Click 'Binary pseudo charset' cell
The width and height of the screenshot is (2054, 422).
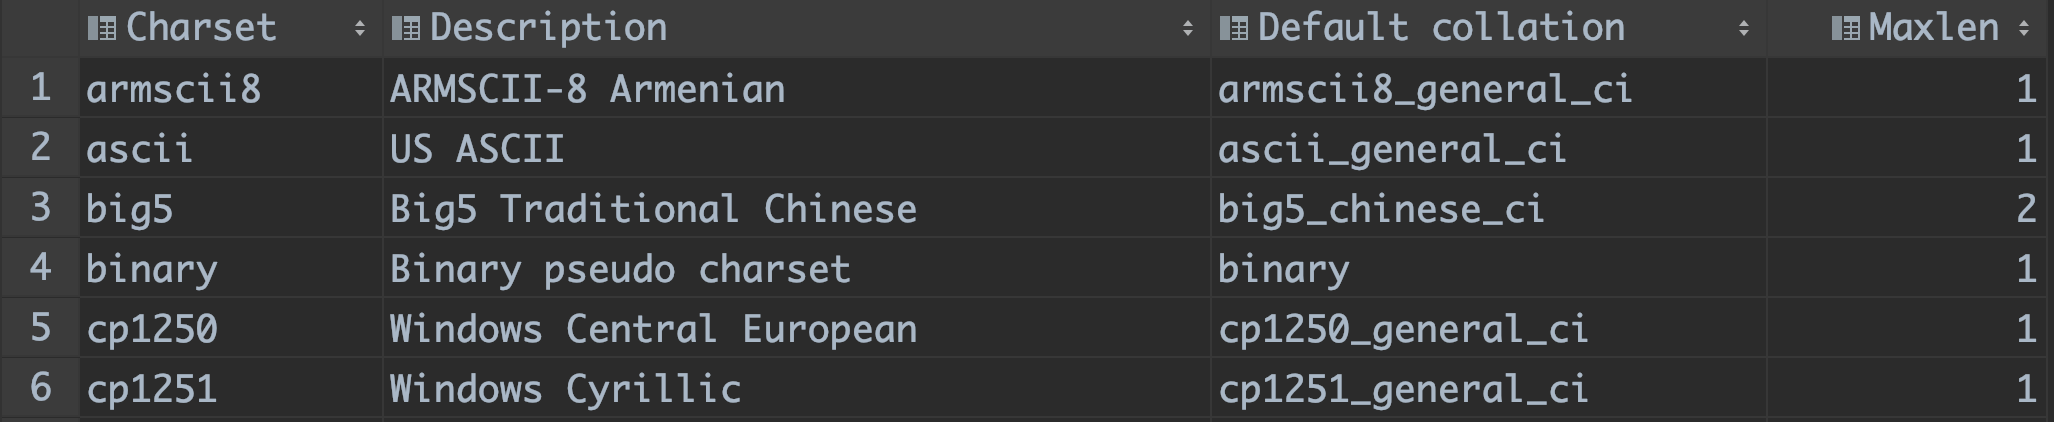point(620,270)
